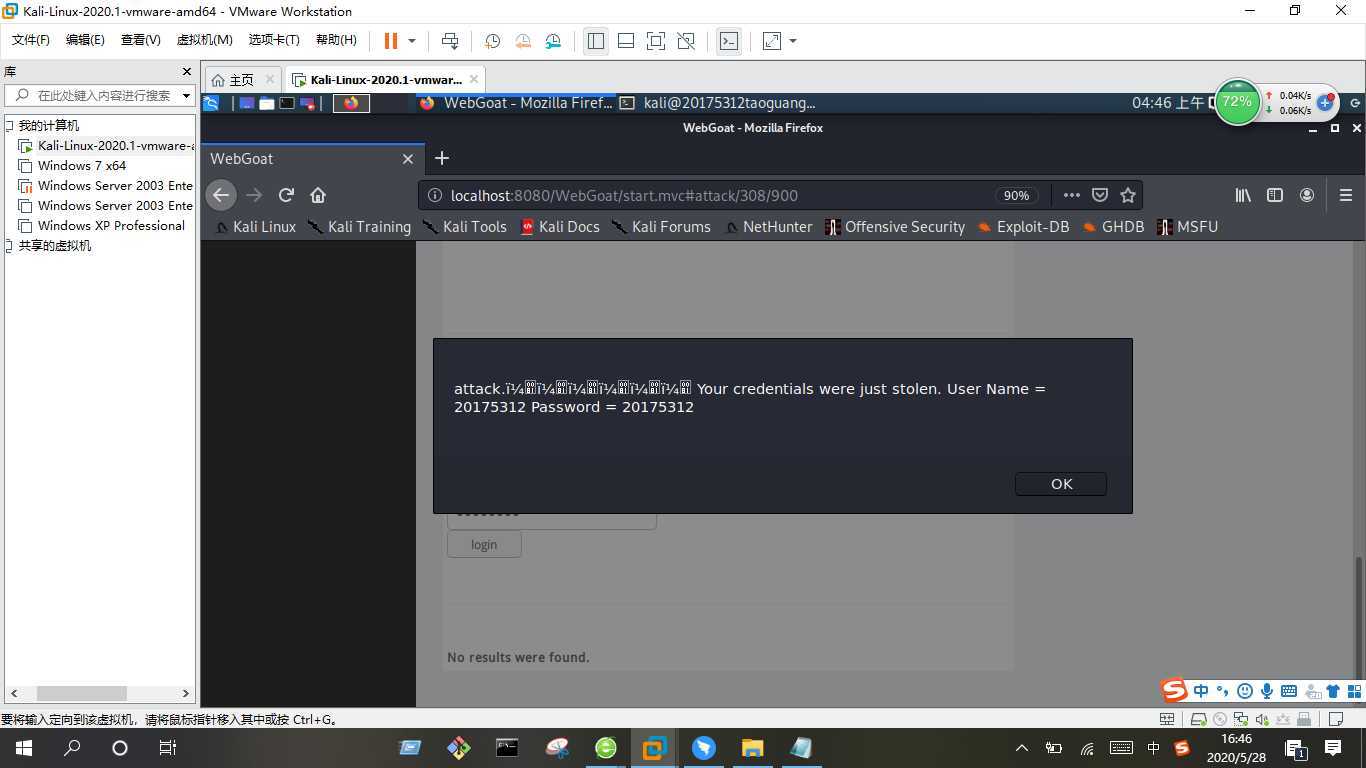
Task: Open the Firefox hamburger menu
Action: [x=1346, y=195]
